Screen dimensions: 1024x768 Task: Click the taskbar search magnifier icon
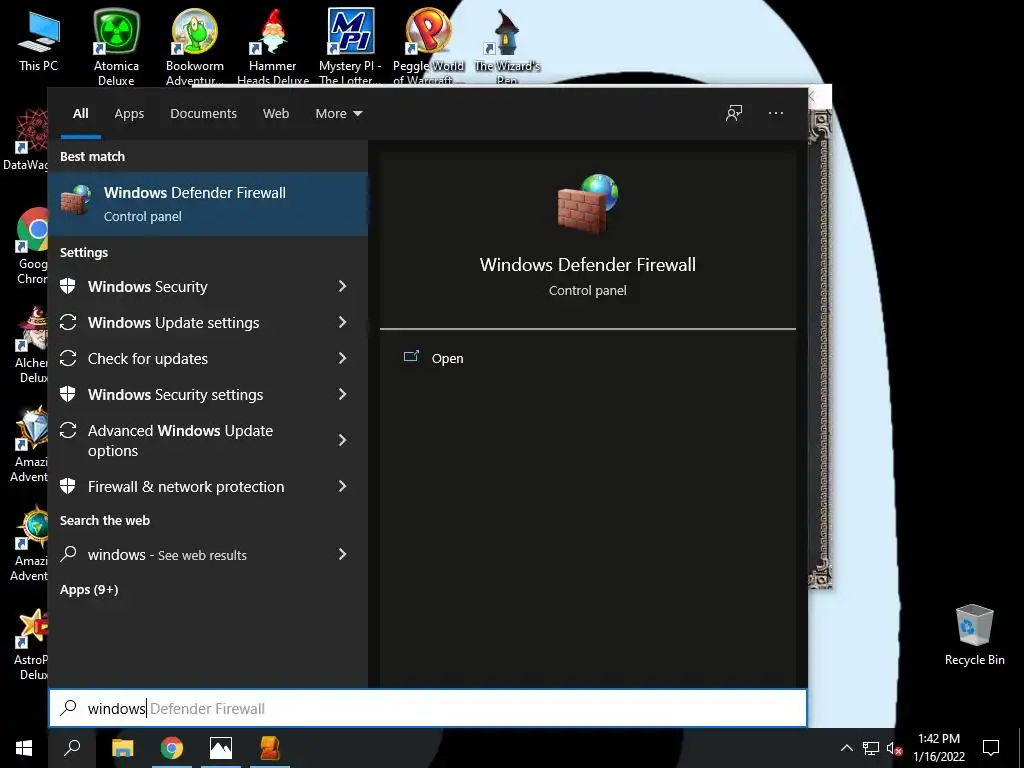(72, 748)
